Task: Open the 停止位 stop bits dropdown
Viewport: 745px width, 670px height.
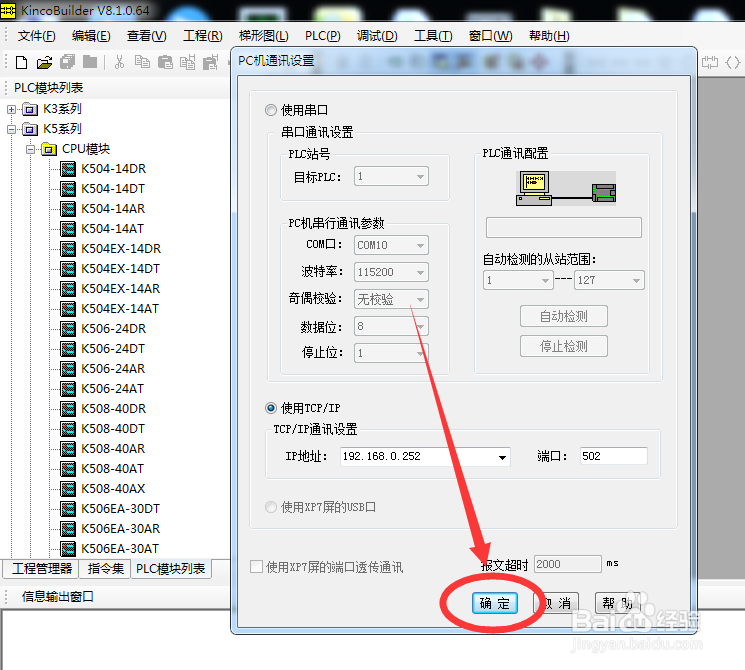Action: click(391, 353)
